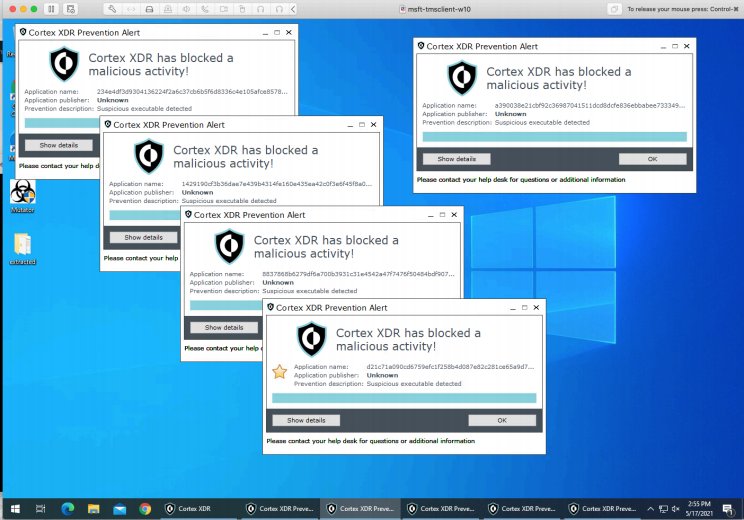Click help desk message in d21c71a0 alert

371,441
